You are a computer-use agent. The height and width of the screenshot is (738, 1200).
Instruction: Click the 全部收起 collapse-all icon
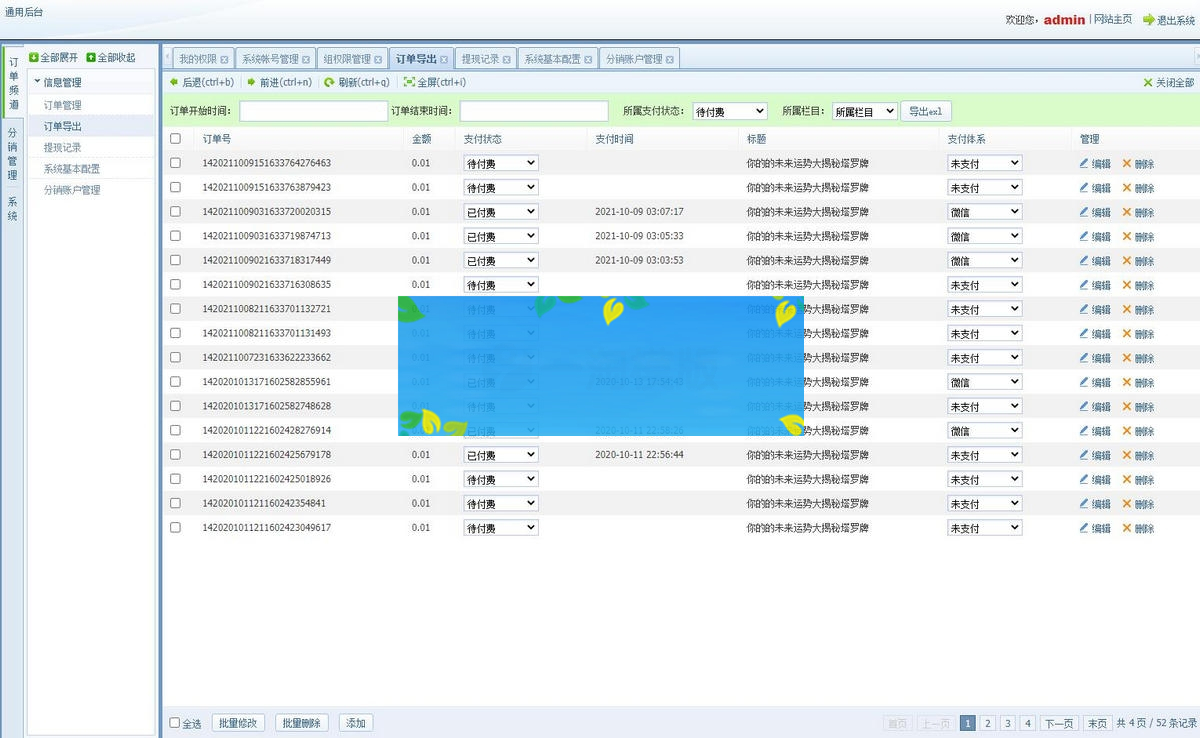(x=91, y=58)
